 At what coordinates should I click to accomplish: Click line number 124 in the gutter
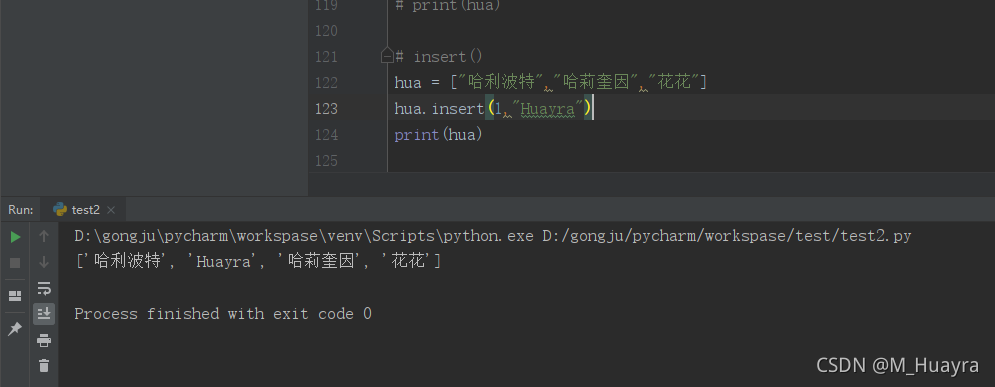[x=326, y=134]
